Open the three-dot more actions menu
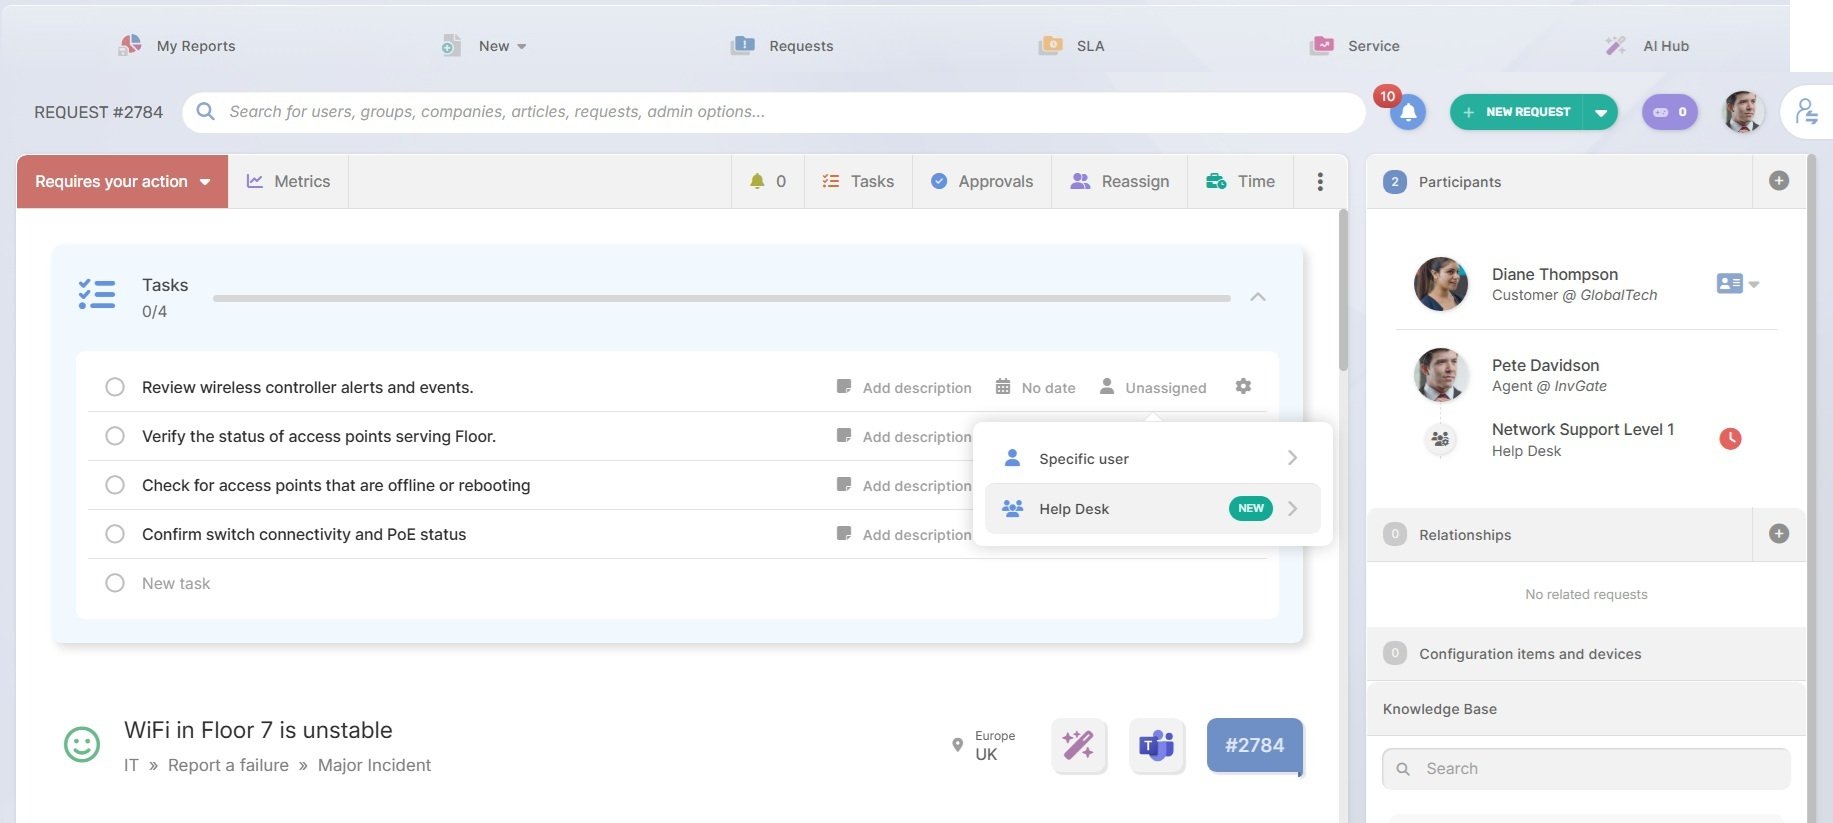Screen dimensions: 1833x823 coord(1320,181)
